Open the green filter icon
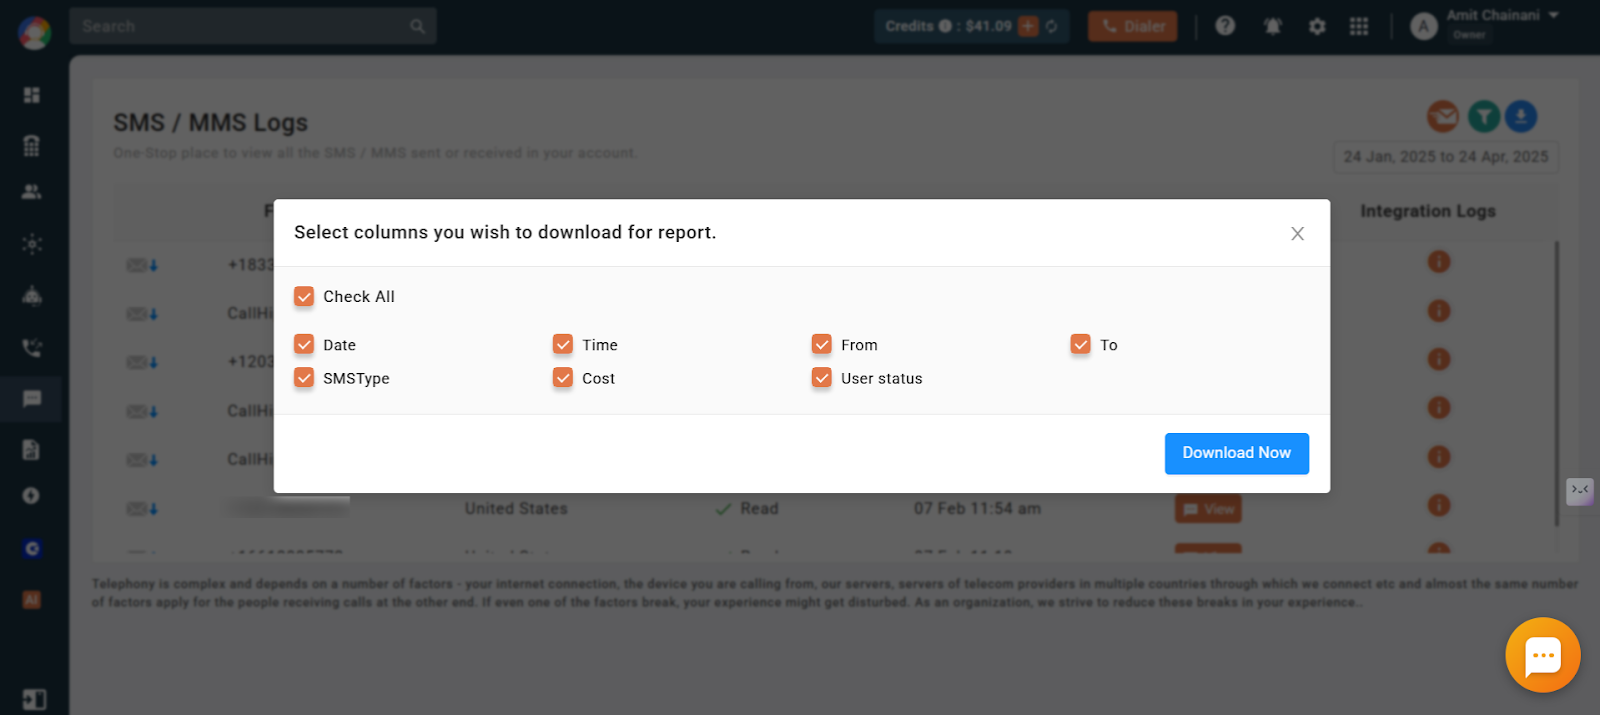The height and width of the screenshot is (715, 1600). tap(1484, 117)
